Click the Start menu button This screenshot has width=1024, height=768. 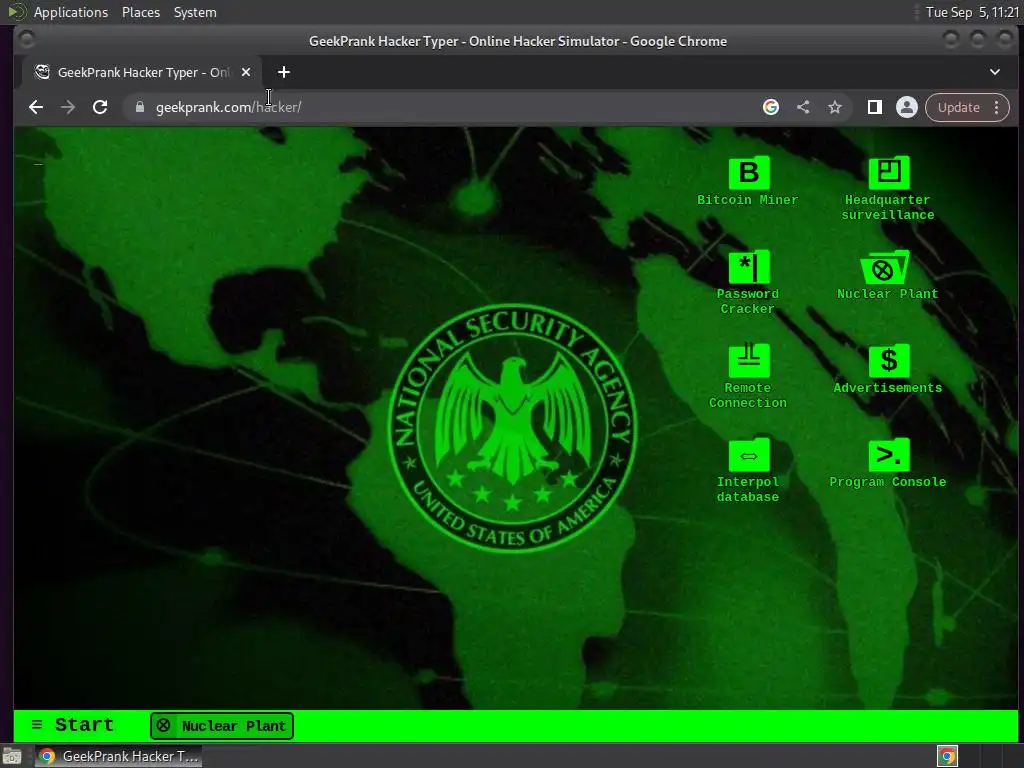coord(72,725)
